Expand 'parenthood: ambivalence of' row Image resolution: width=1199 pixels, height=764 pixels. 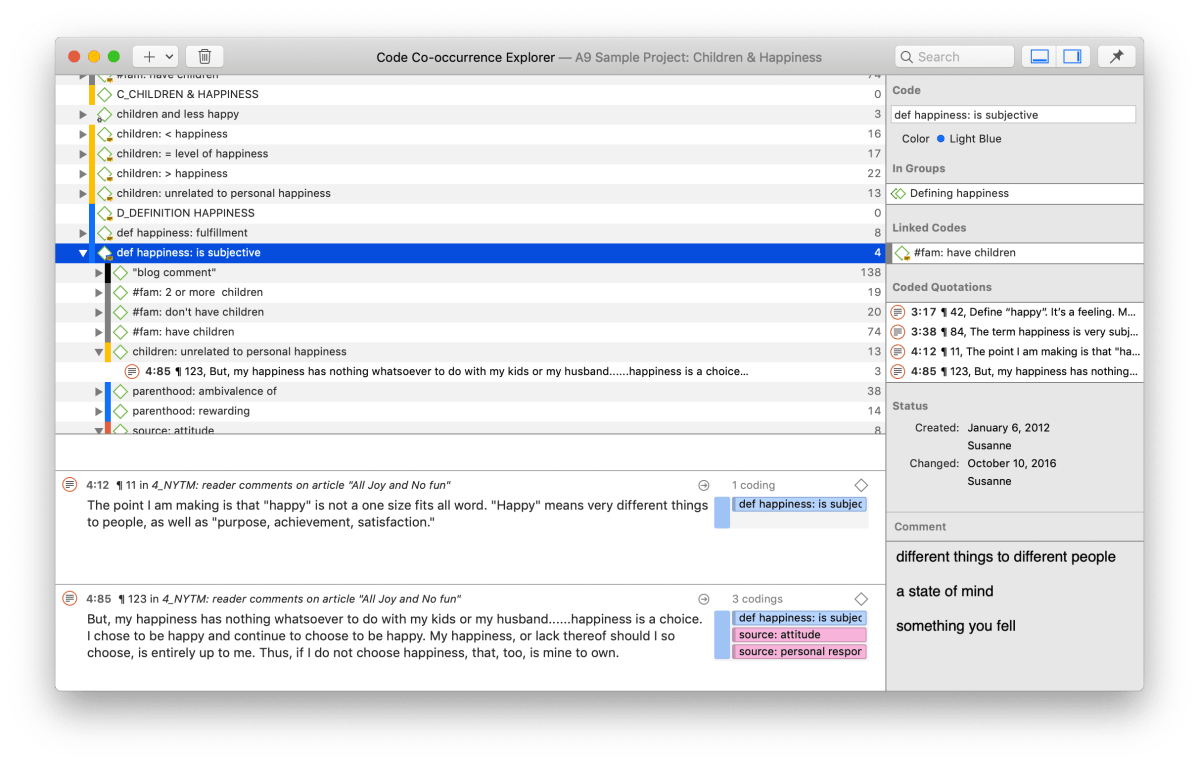click(99, 391)
